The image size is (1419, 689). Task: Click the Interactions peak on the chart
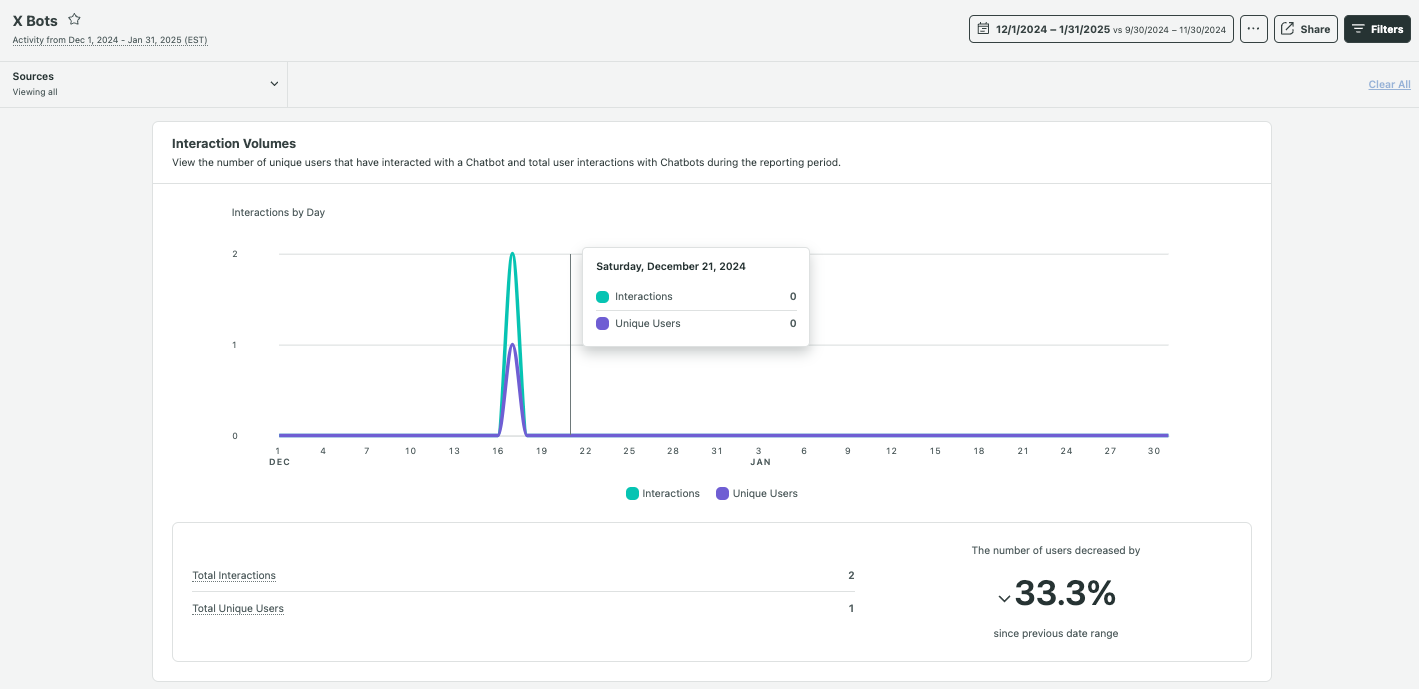tap(512, 254)
